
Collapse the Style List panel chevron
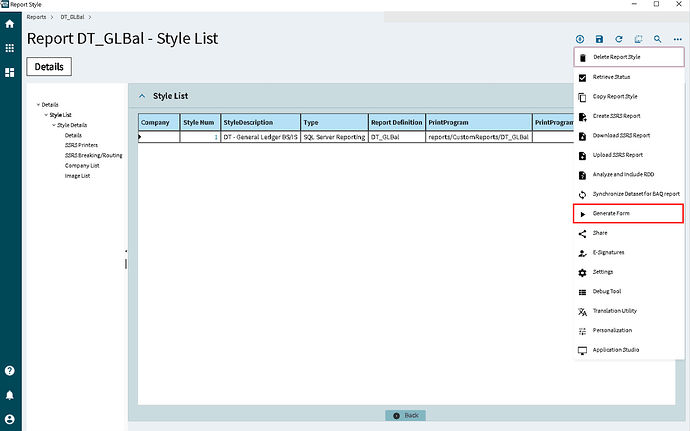(142, 96)
